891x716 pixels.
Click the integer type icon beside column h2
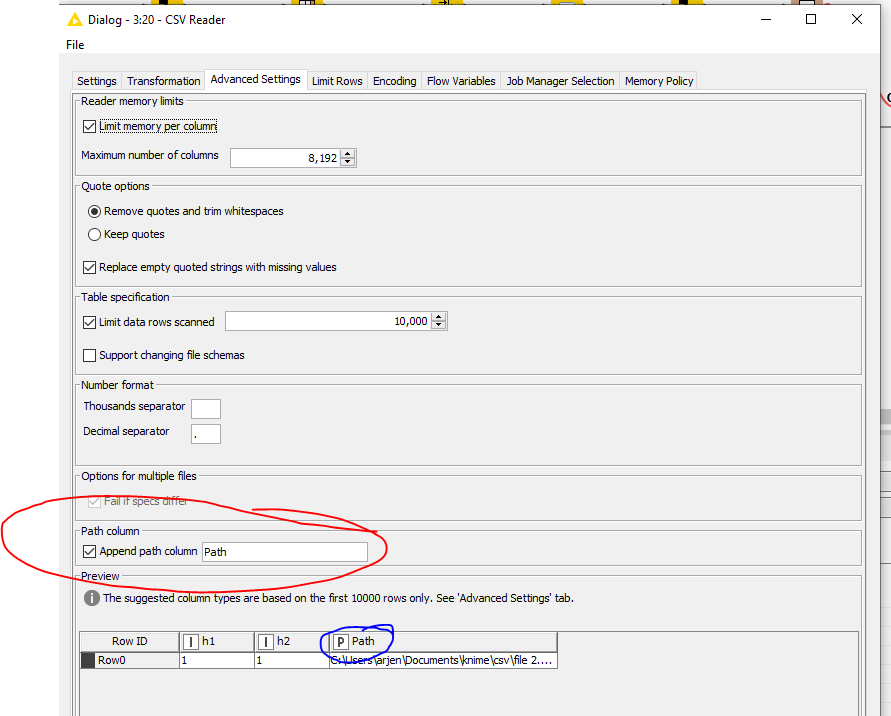click(264, 641)
